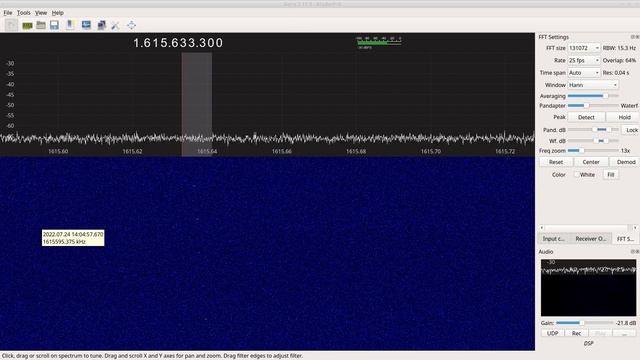This screenshot has width=640, height=360.
Task: Click the UDP audio streaming button
Action: click(552, 333)
